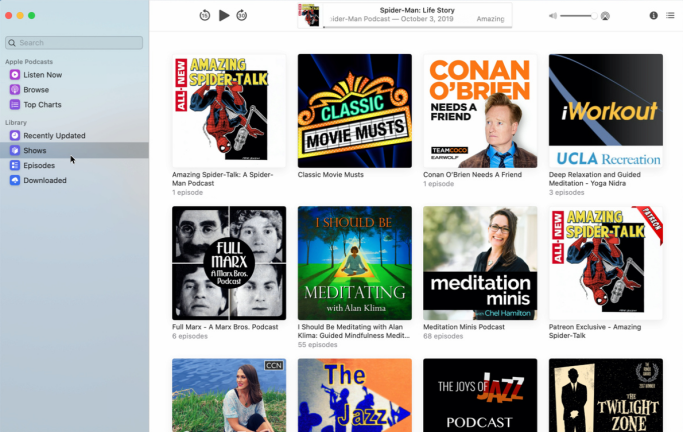Screen dimensions: 683x432
Task: Click the Downloaded cloud icon
Action: (x=15, y=180)
